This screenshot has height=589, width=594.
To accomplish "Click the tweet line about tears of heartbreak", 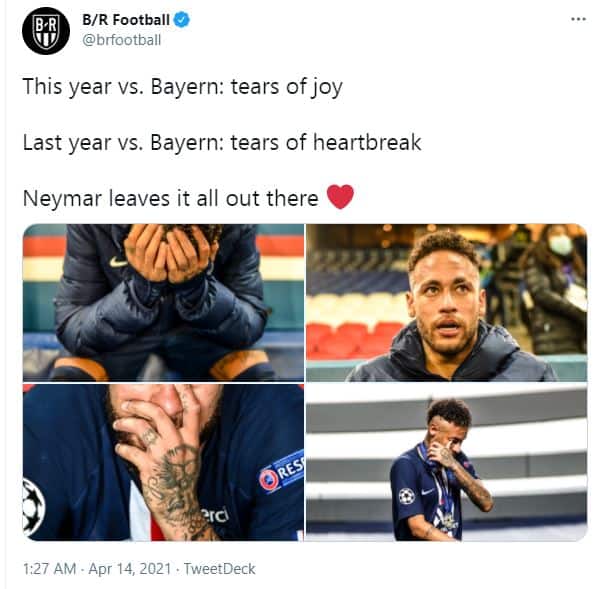I will 222,143.
